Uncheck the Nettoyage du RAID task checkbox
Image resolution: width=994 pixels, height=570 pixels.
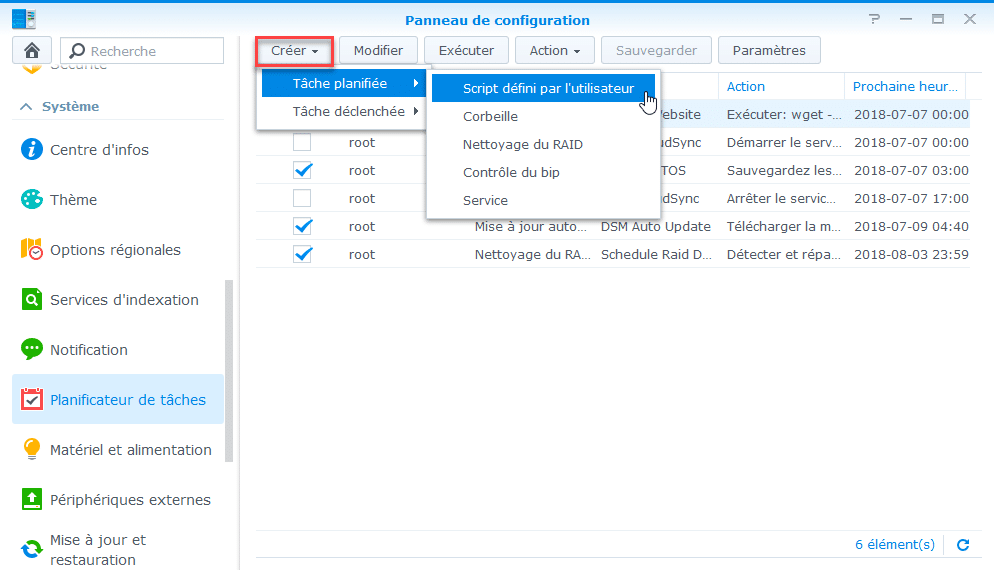click(302, 254)
